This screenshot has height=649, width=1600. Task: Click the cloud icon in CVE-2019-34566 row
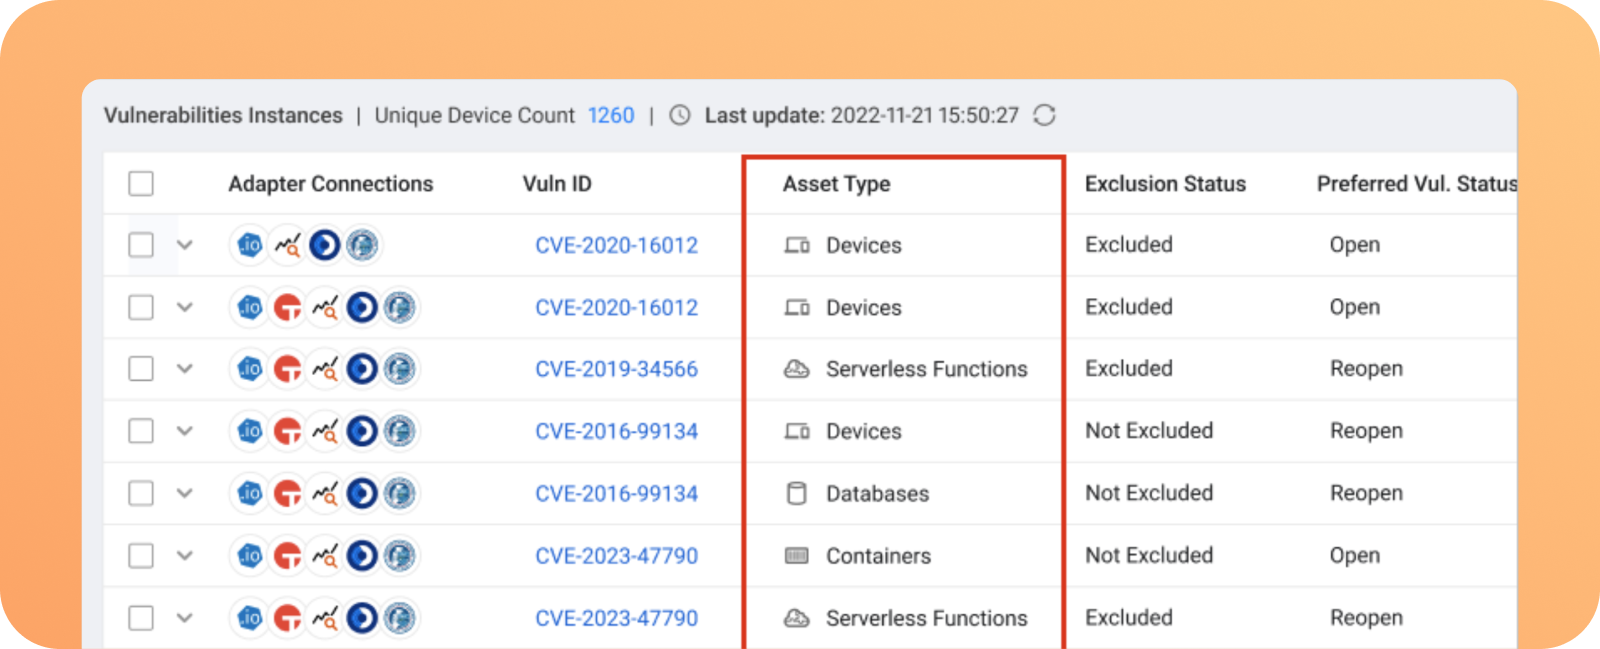click(796, 369)
